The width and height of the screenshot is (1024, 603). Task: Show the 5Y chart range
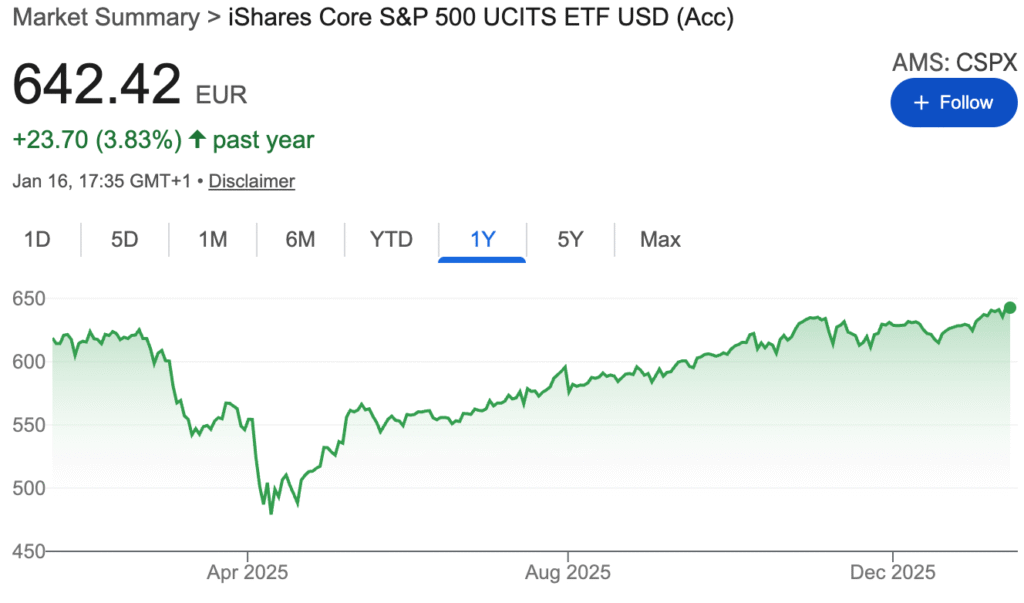tap(569, 240)
